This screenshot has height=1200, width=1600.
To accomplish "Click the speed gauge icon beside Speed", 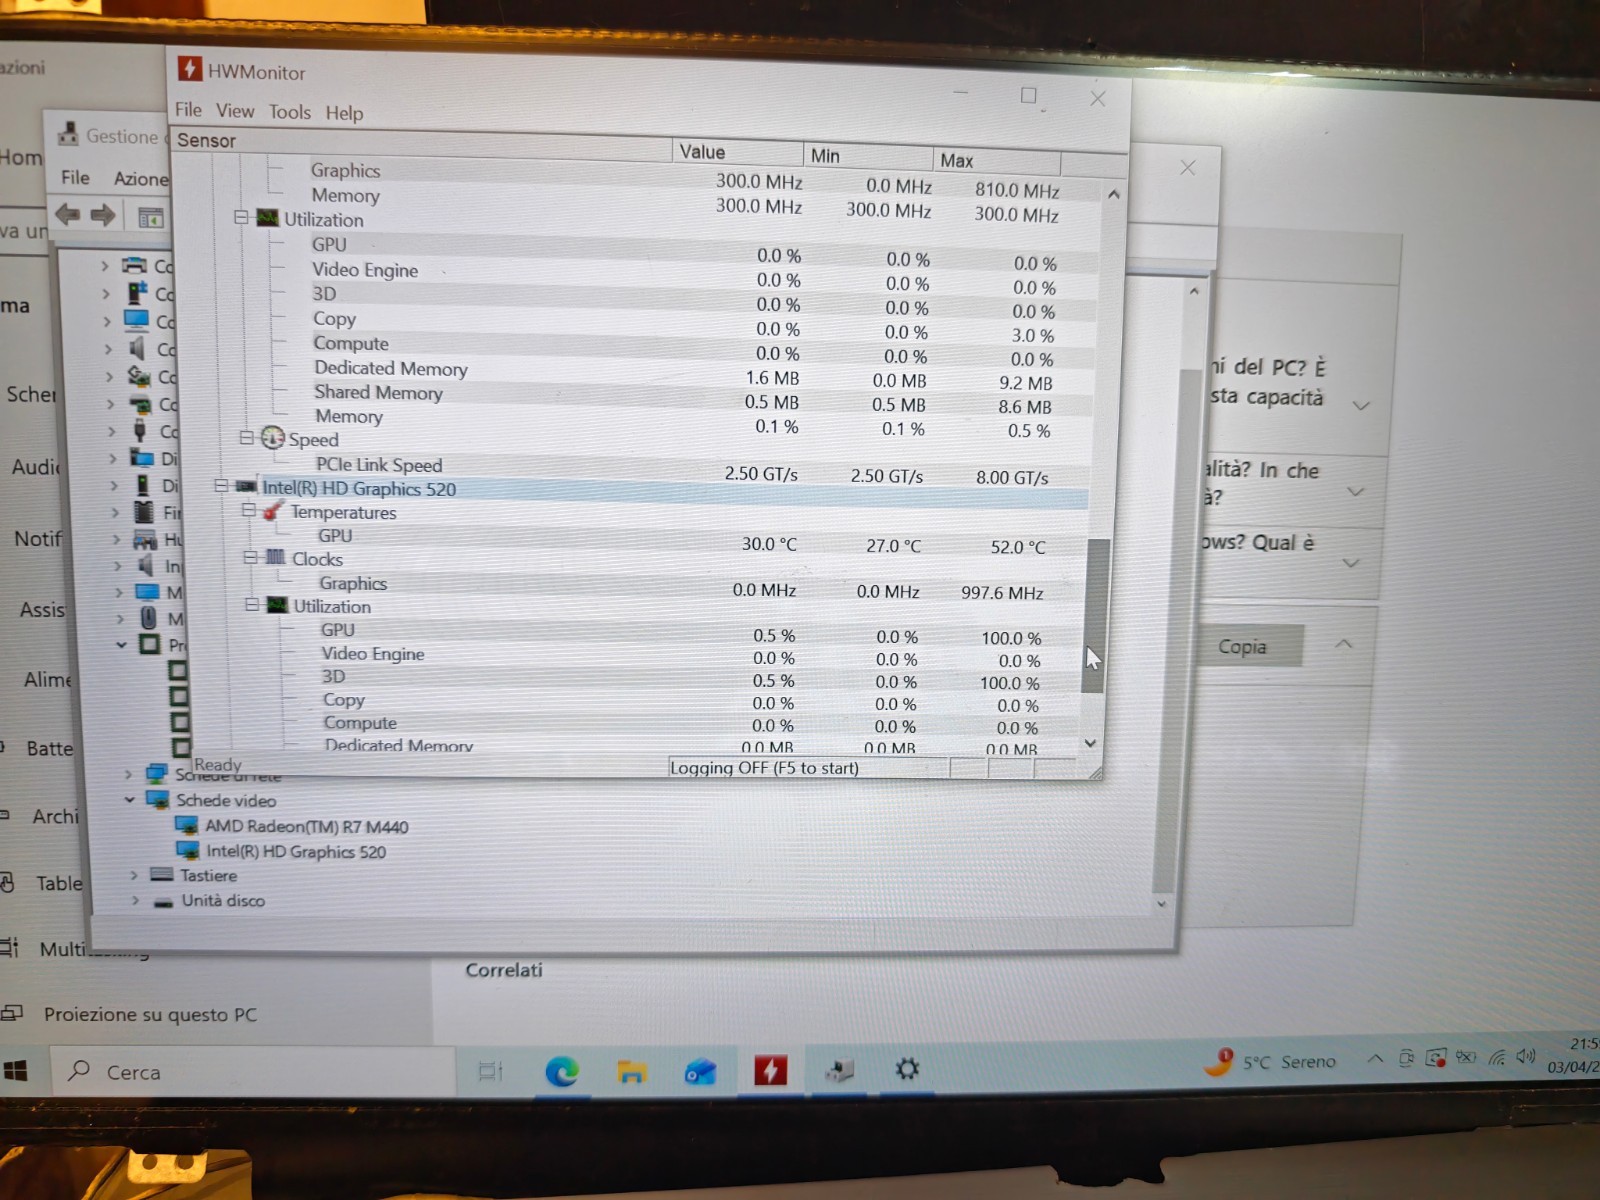I will (272, 437).
